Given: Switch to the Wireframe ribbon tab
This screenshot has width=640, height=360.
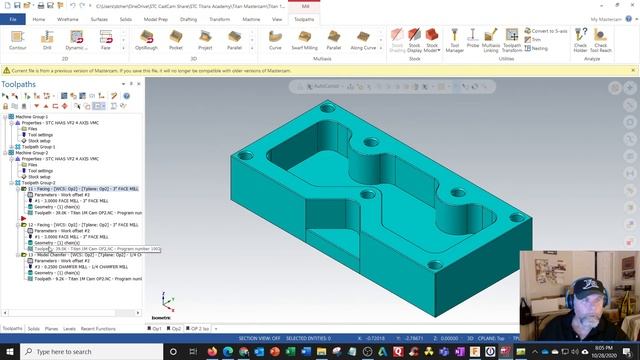Looking at the screenshot, I should pyautogui.click(x=68, y=19).
